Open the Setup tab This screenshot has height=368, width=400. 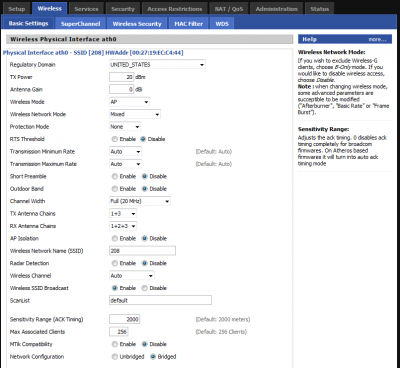point(16,9)
